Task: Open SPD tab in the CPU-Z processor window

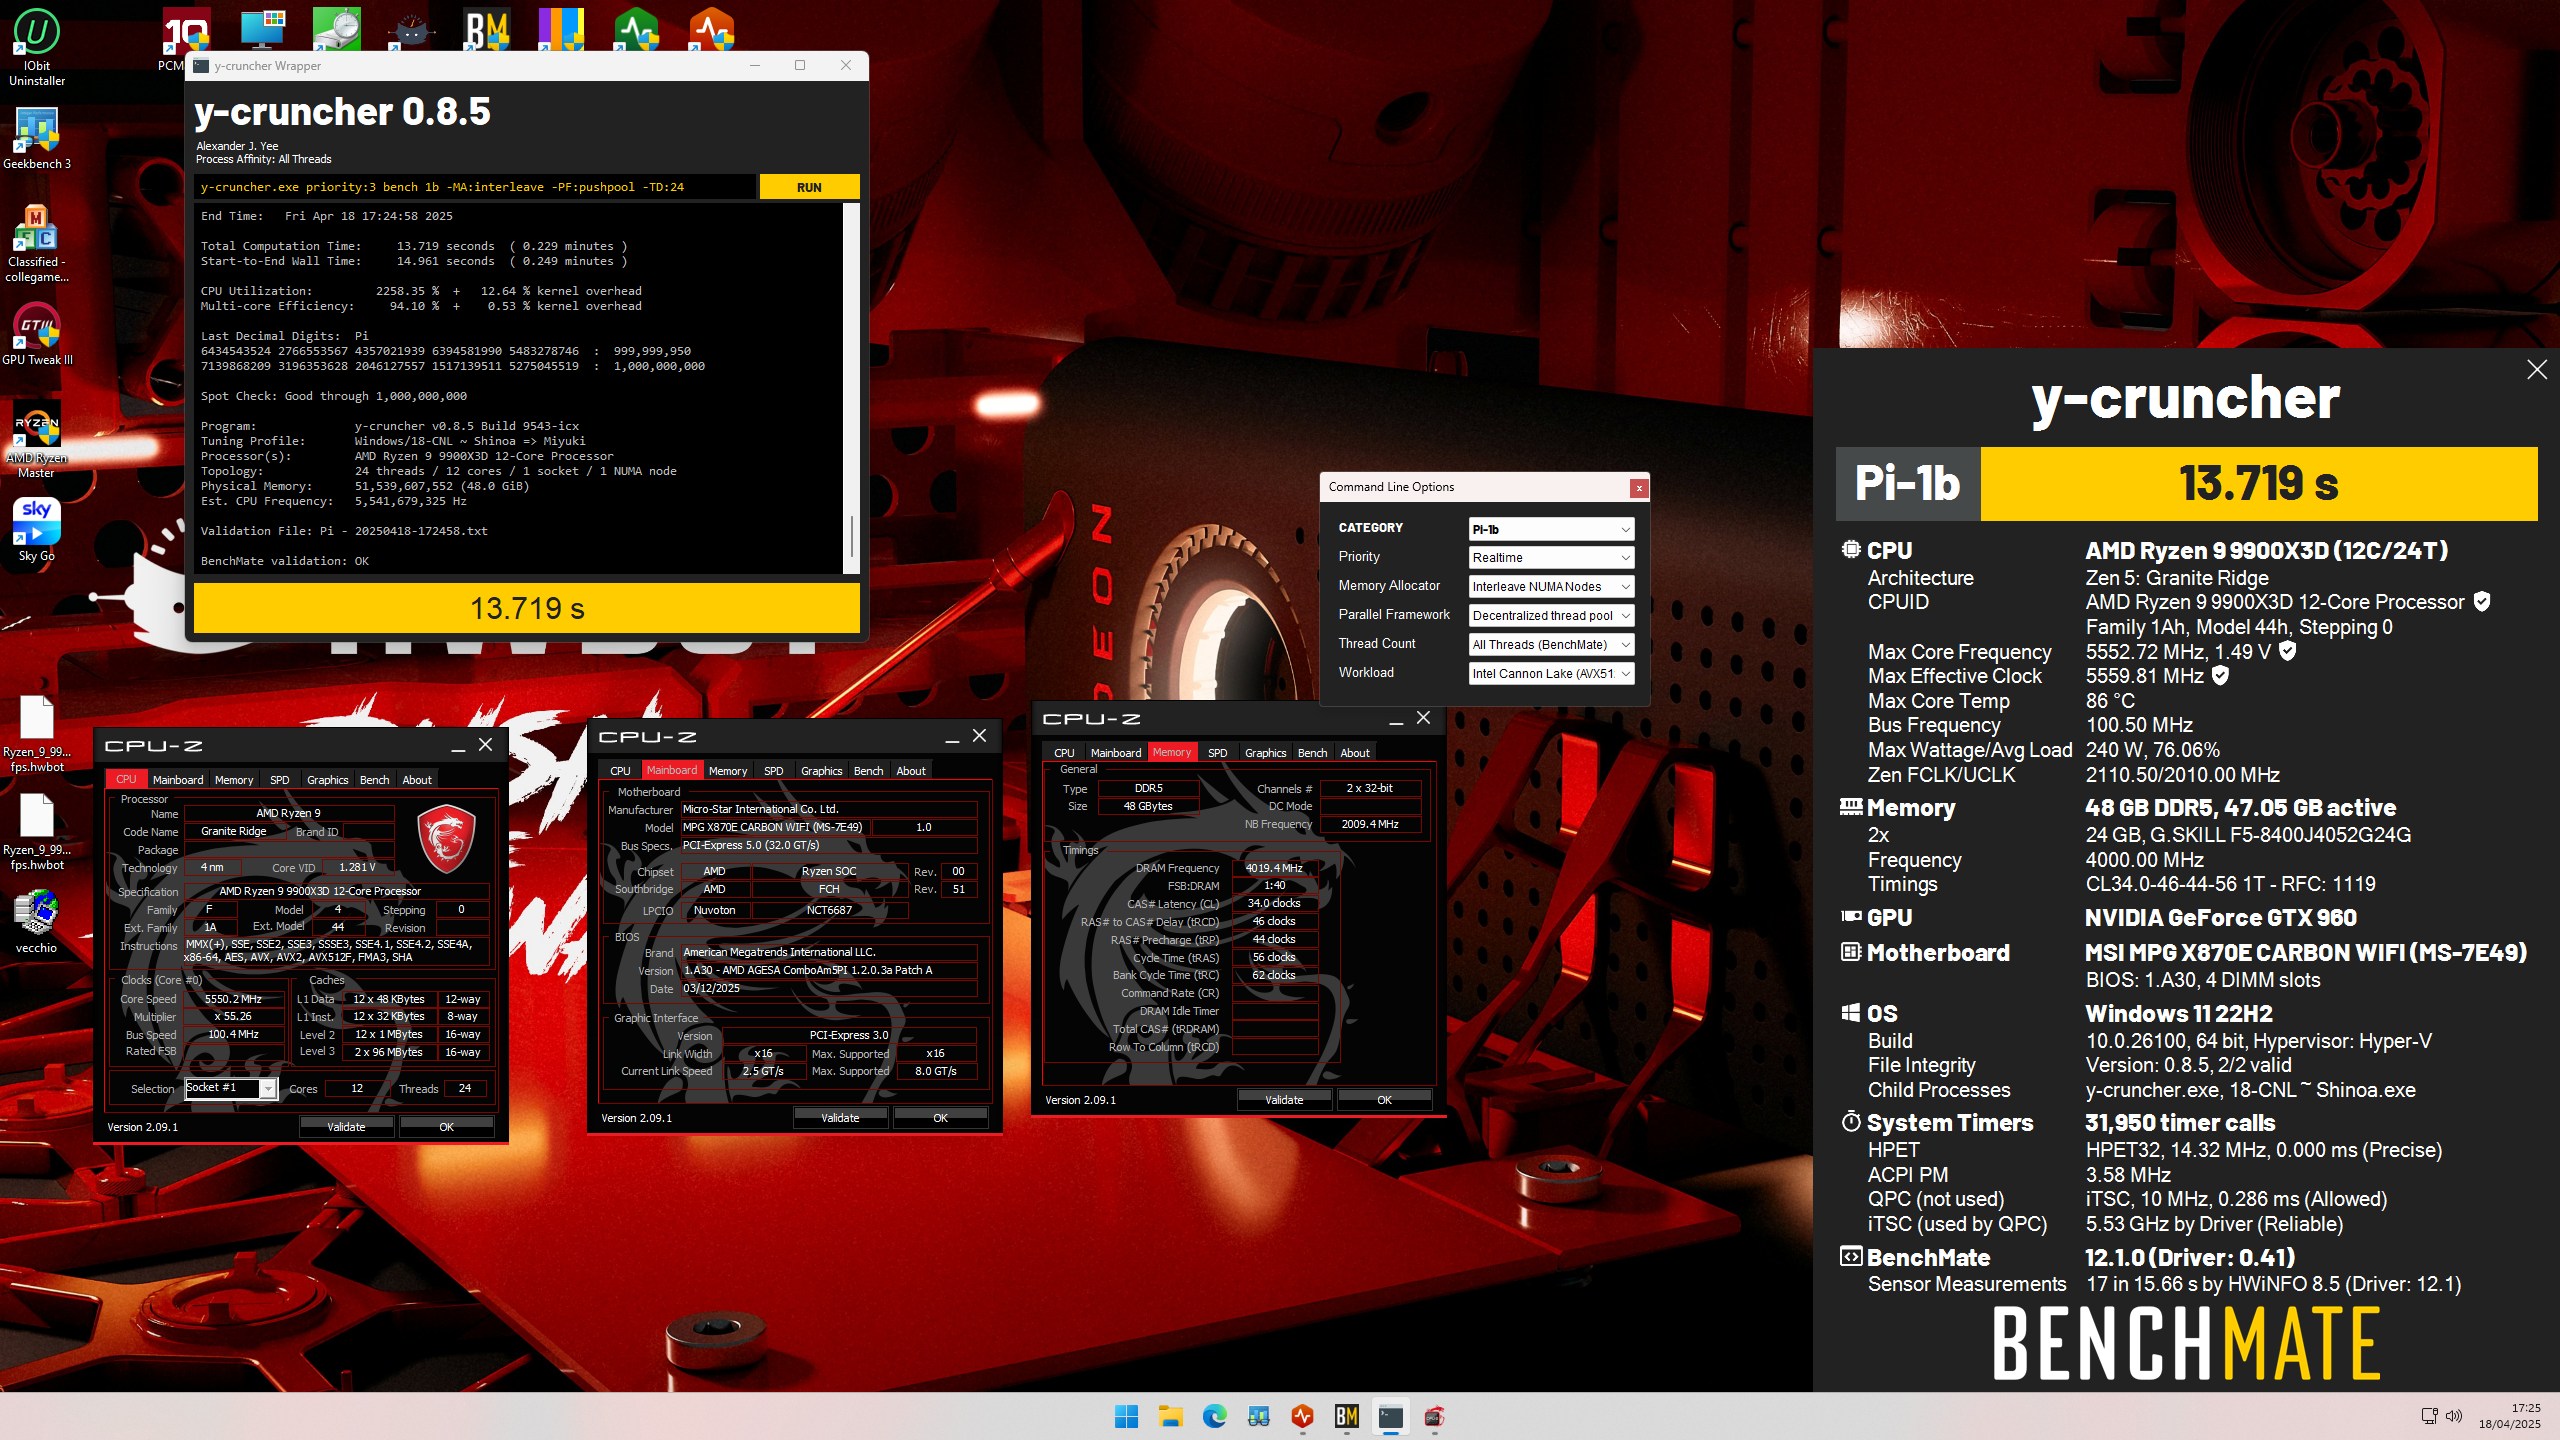Action: click(x=280, y=780)
